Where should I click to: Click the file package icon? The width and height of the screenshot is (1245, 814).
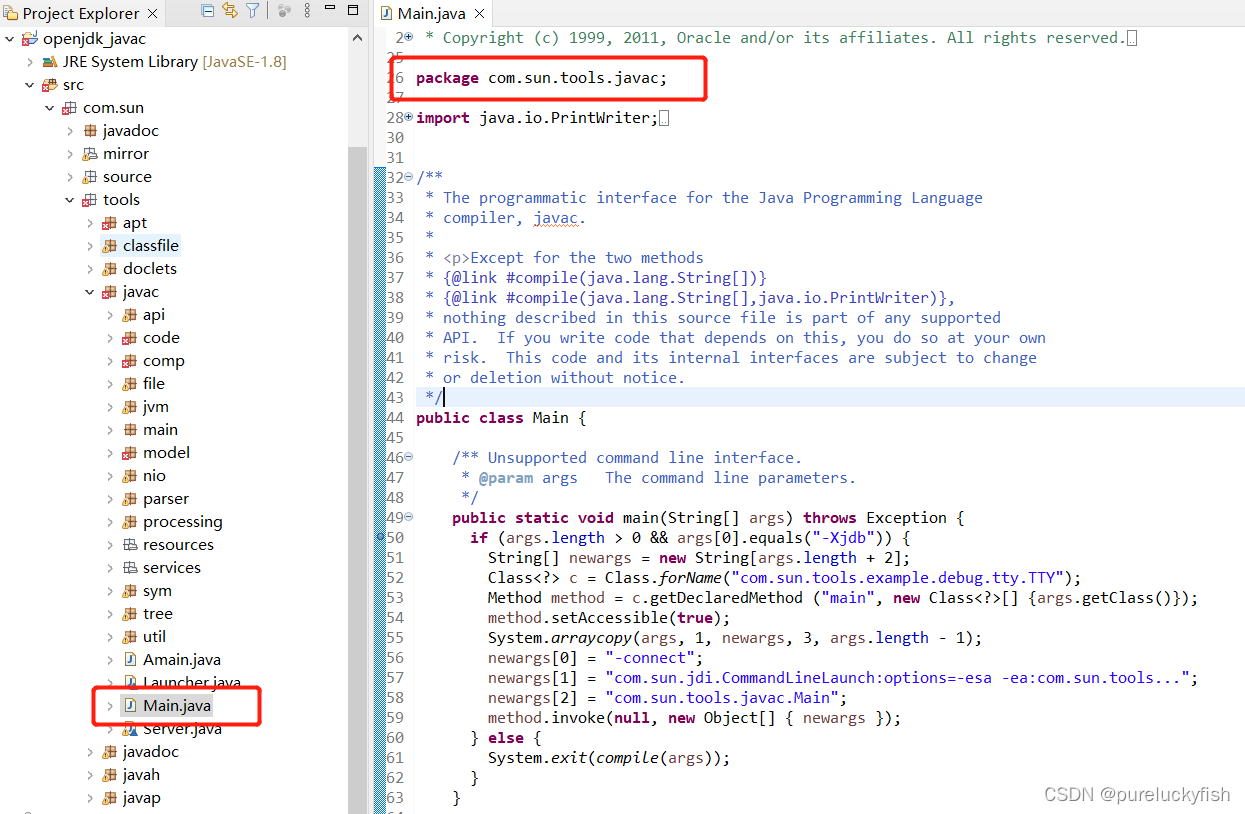click(x=130, y=384)
